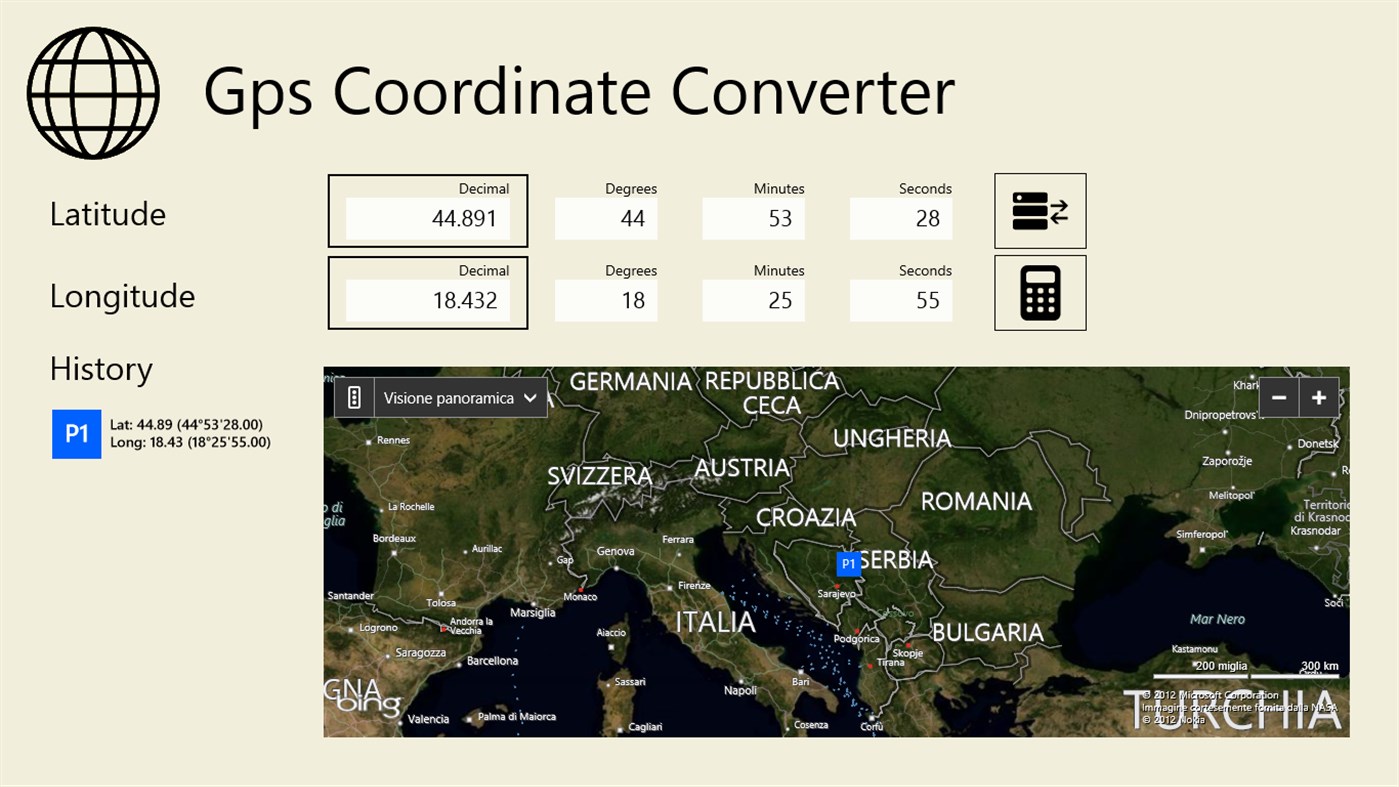Select the P1 pin marker on the map
This screenshot has width=1399, height=787.
(848, 563)
